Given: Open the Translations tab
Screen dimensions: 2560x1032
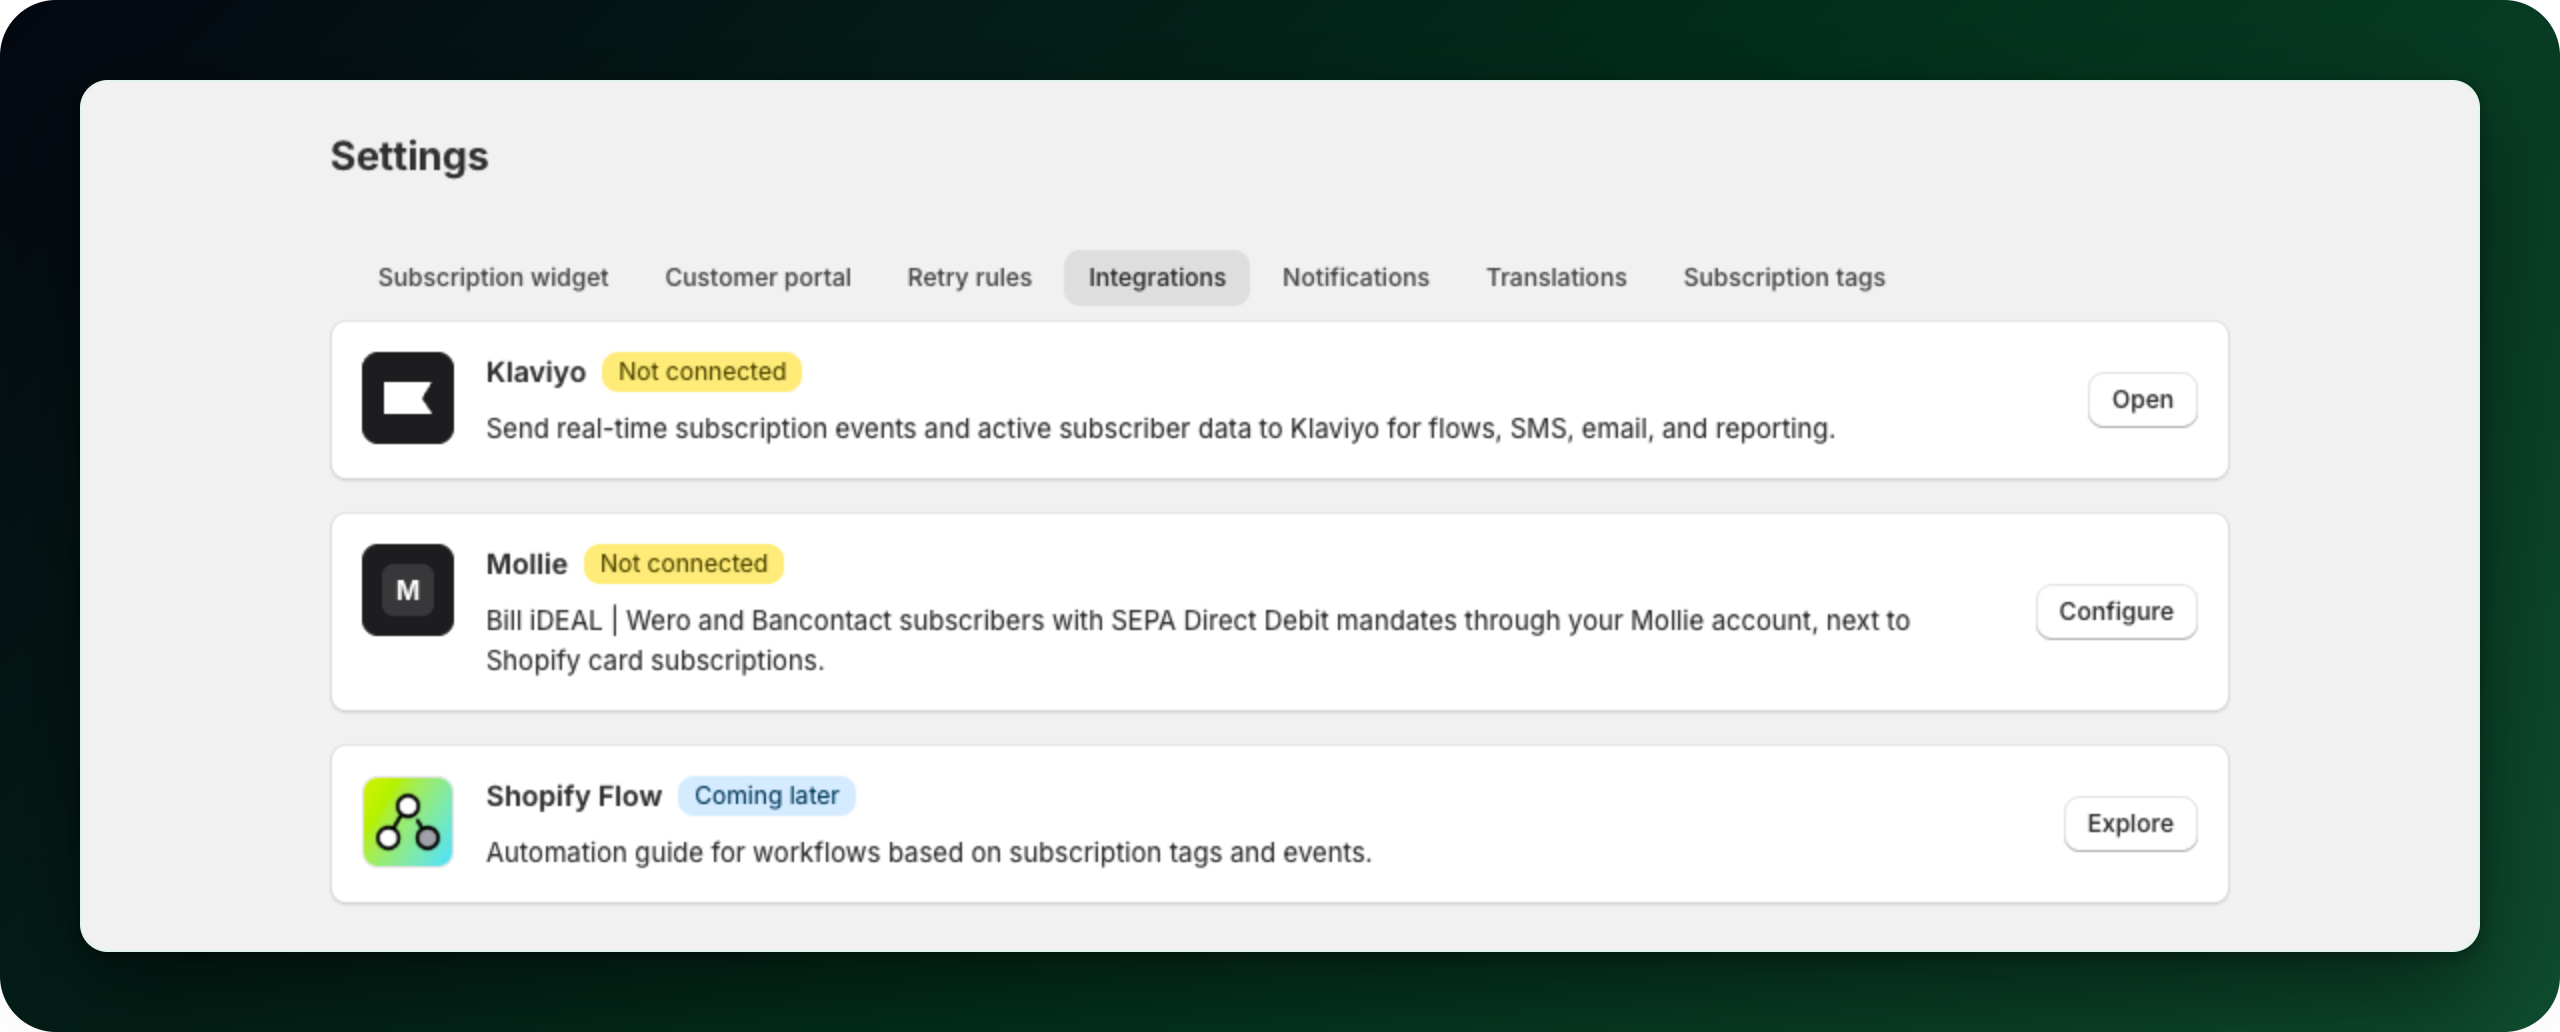Looking at the screenshot, I should coord(1556,277).
